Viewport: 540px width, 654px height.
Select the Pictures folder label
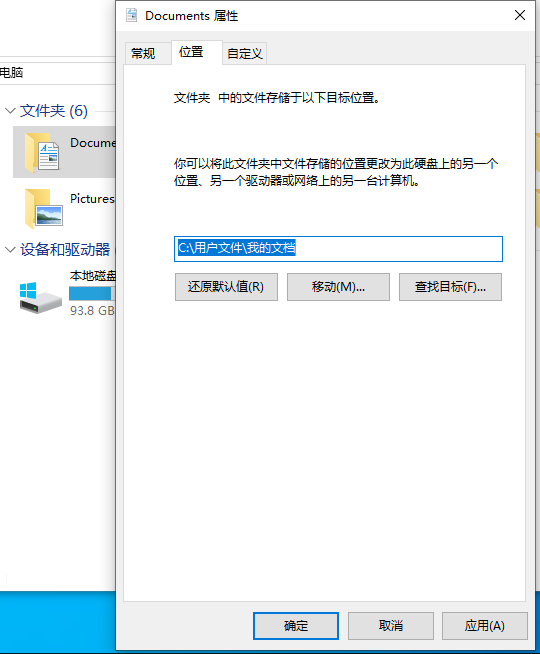coord(92,199)
